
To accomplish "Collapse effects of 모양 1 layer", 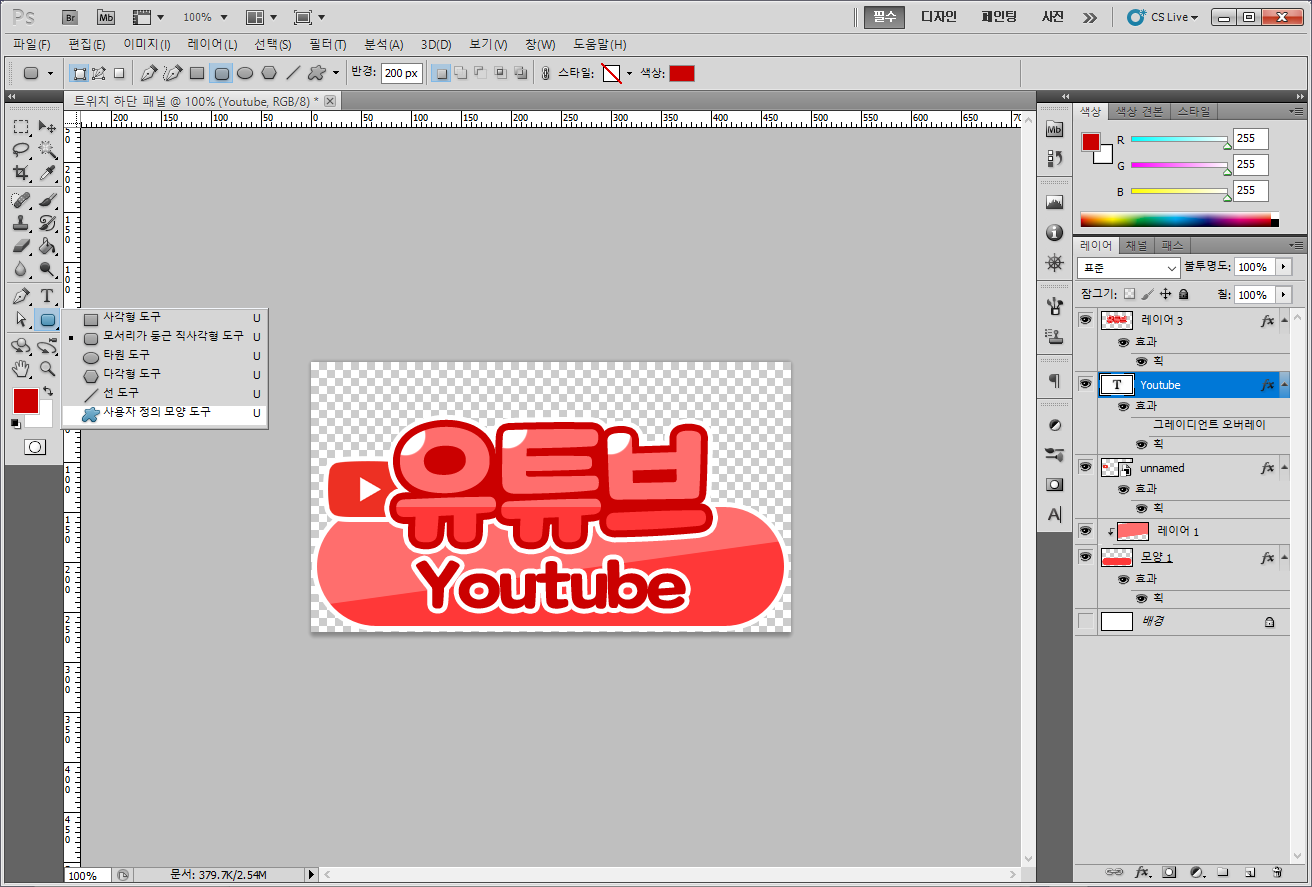I will coord(1284,557).
